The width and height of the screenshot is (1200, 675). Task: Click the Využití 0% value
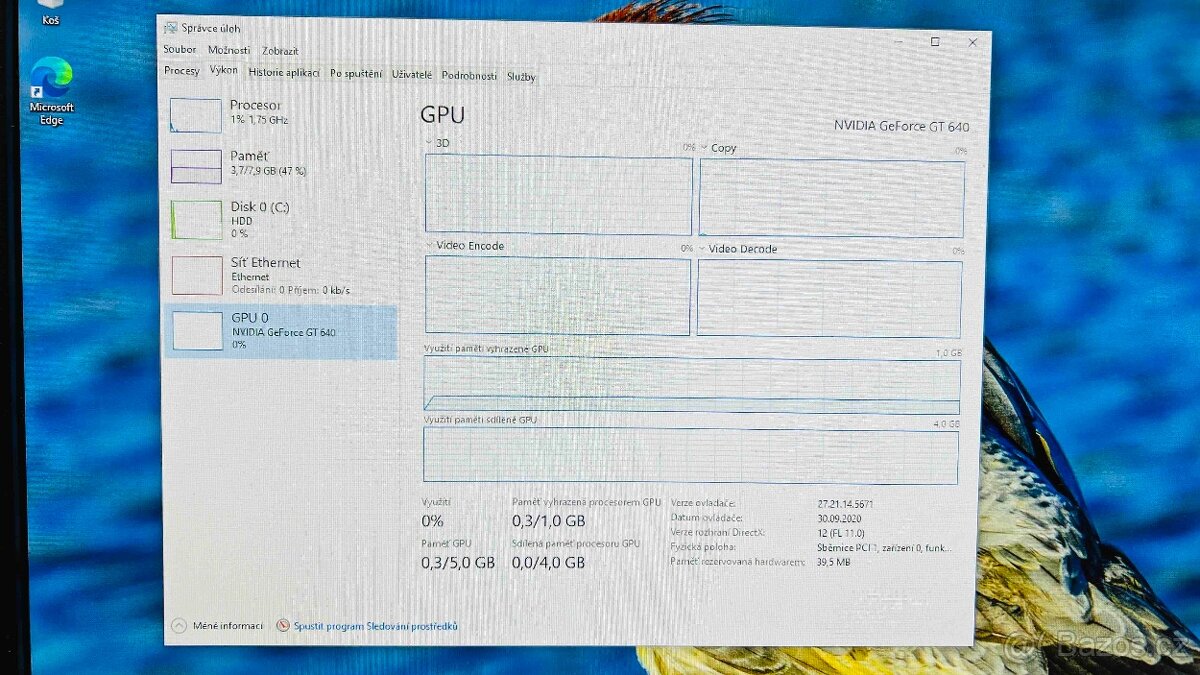(432, 521)
